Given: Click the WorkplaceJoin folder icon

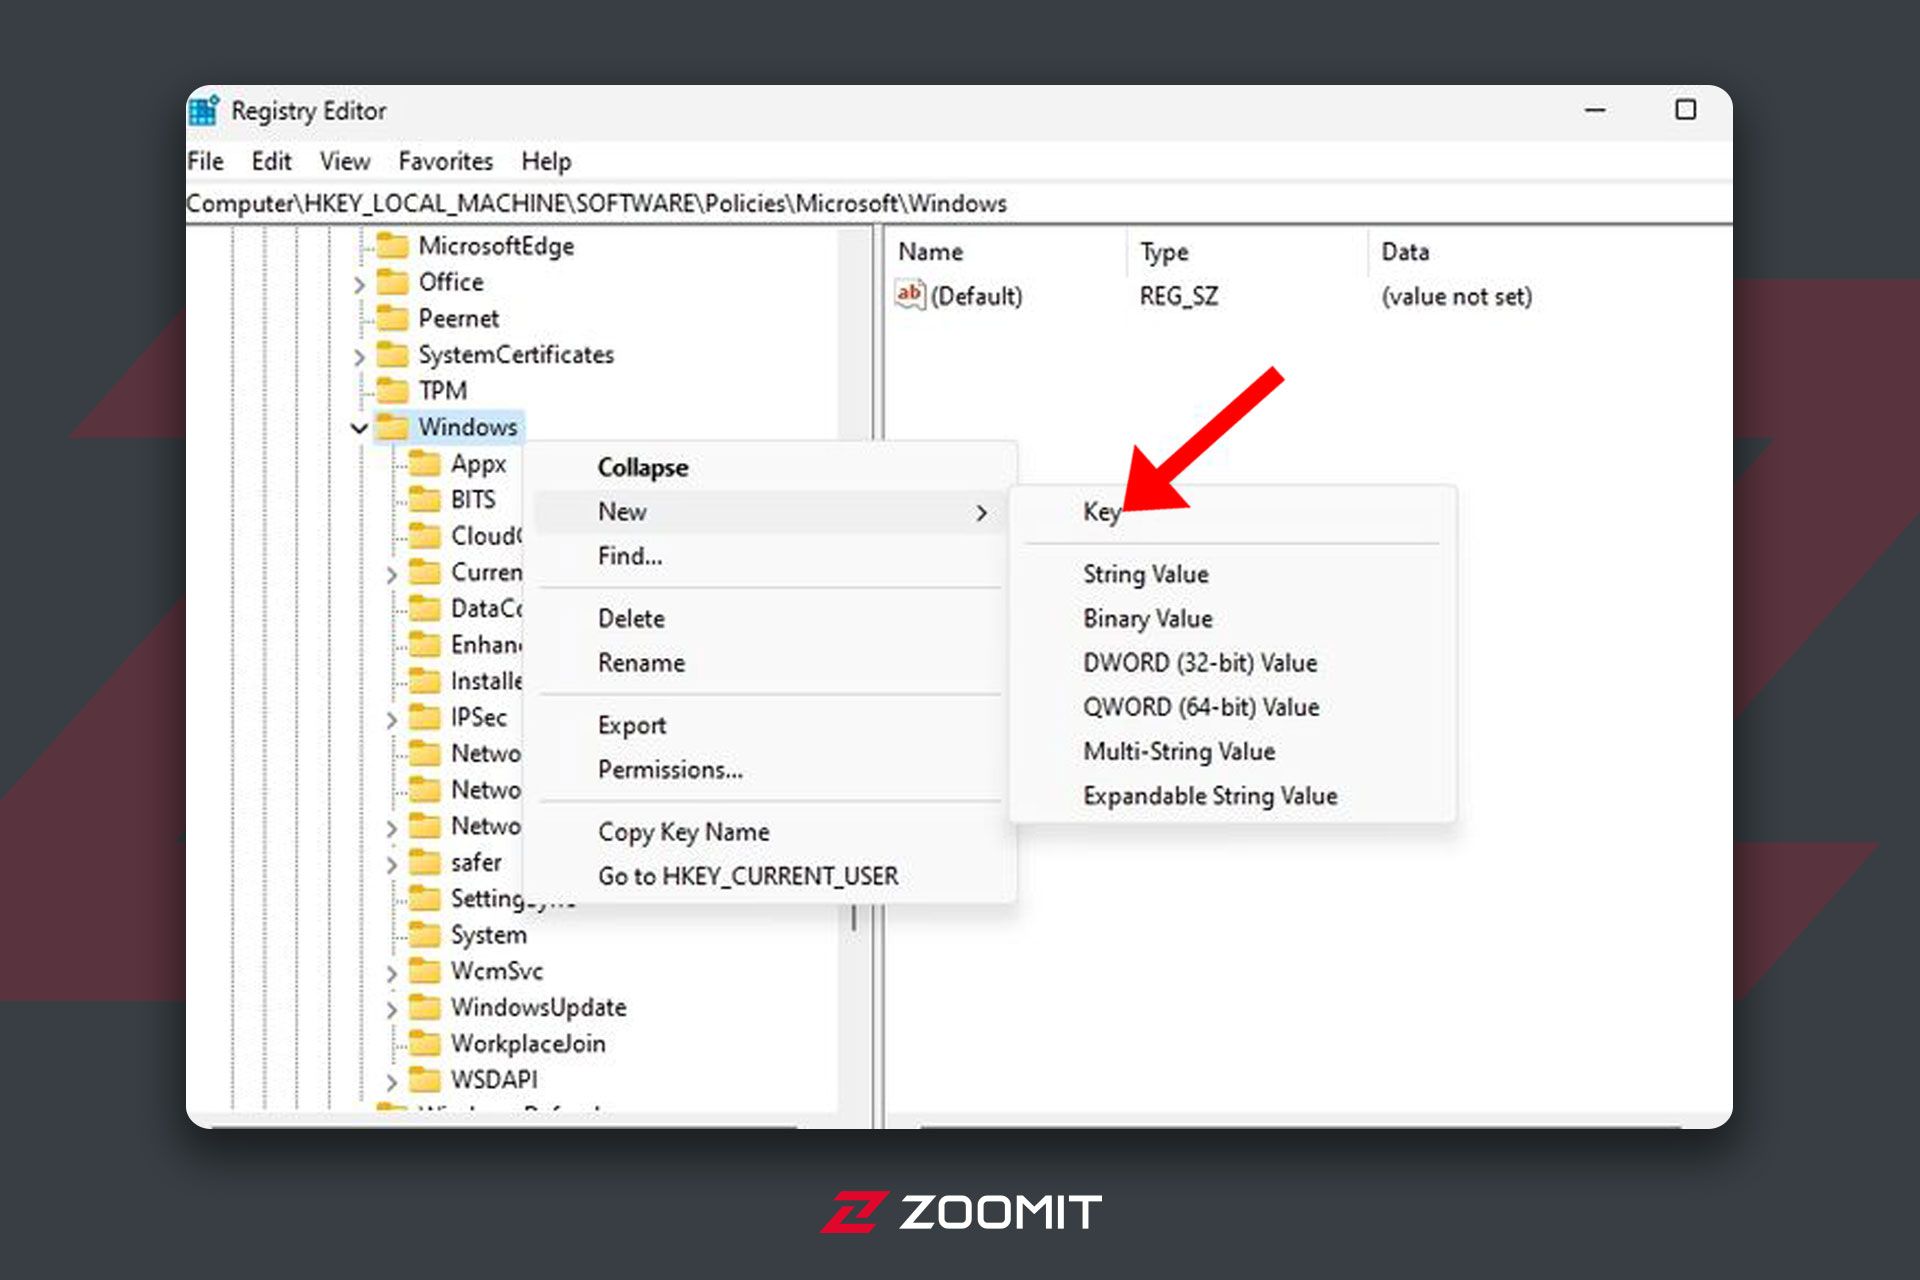Looking at the screenshot, I should click(x=425, y=1044).
